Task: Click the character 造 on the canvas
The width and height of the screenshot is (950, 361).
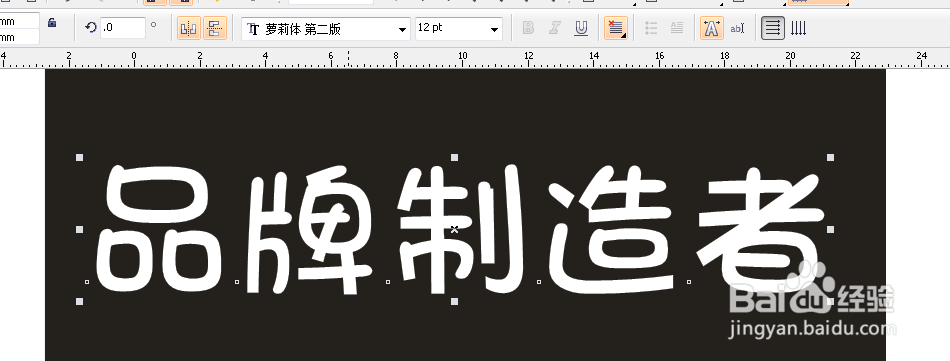Action: (x=612, y=230)
